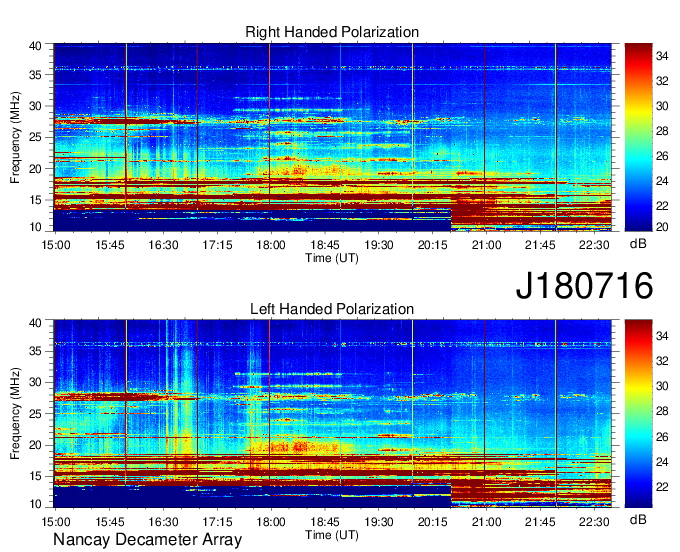The height and width of the screenshot is (552, 680).
Task: Click the 15:45 time tick under Right Handed plot
Action: tap(110, 245)
